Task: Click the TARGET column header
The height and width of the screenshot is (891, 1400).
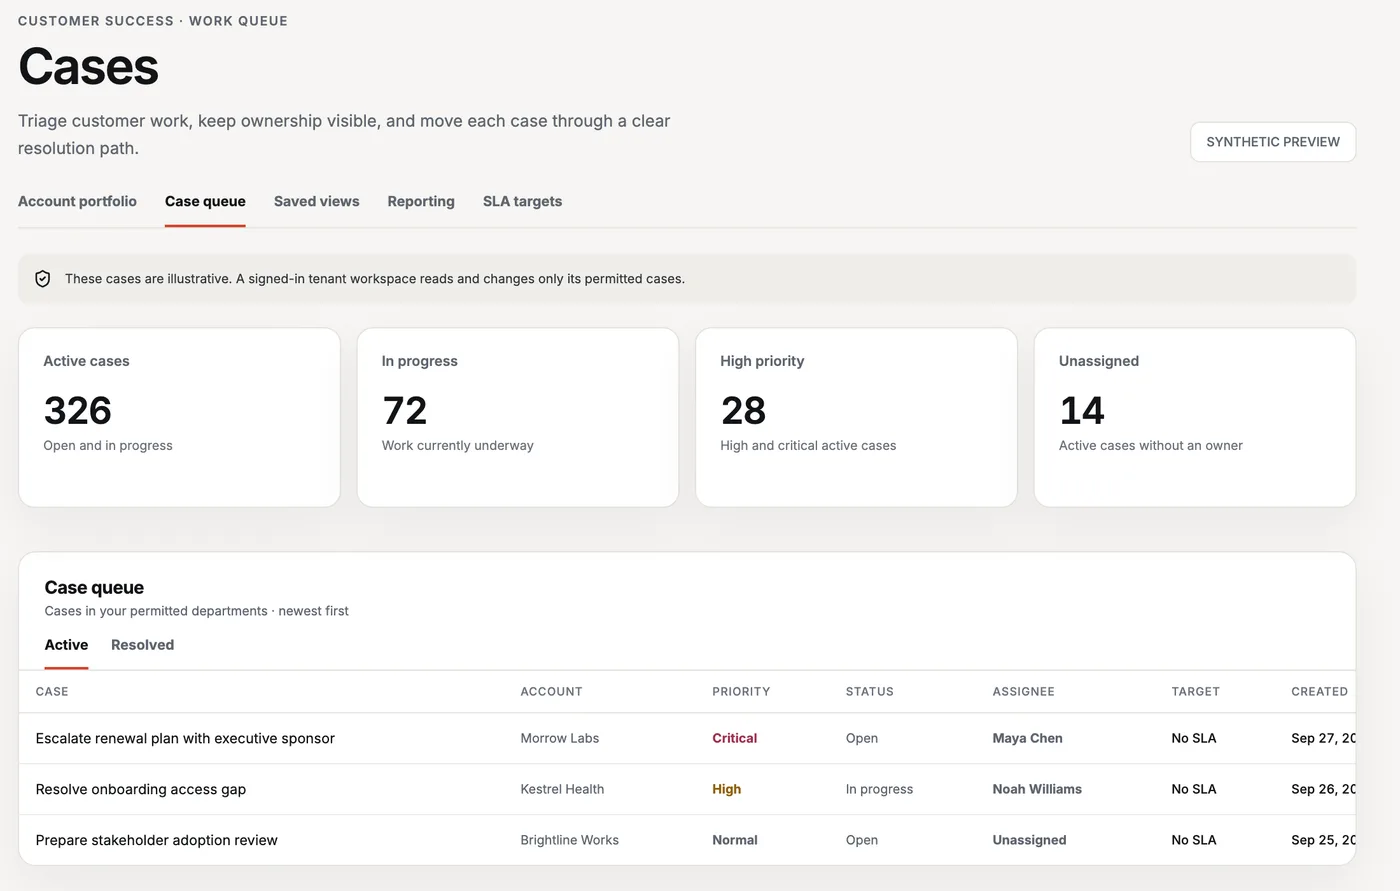Action: pos(1195,692)
